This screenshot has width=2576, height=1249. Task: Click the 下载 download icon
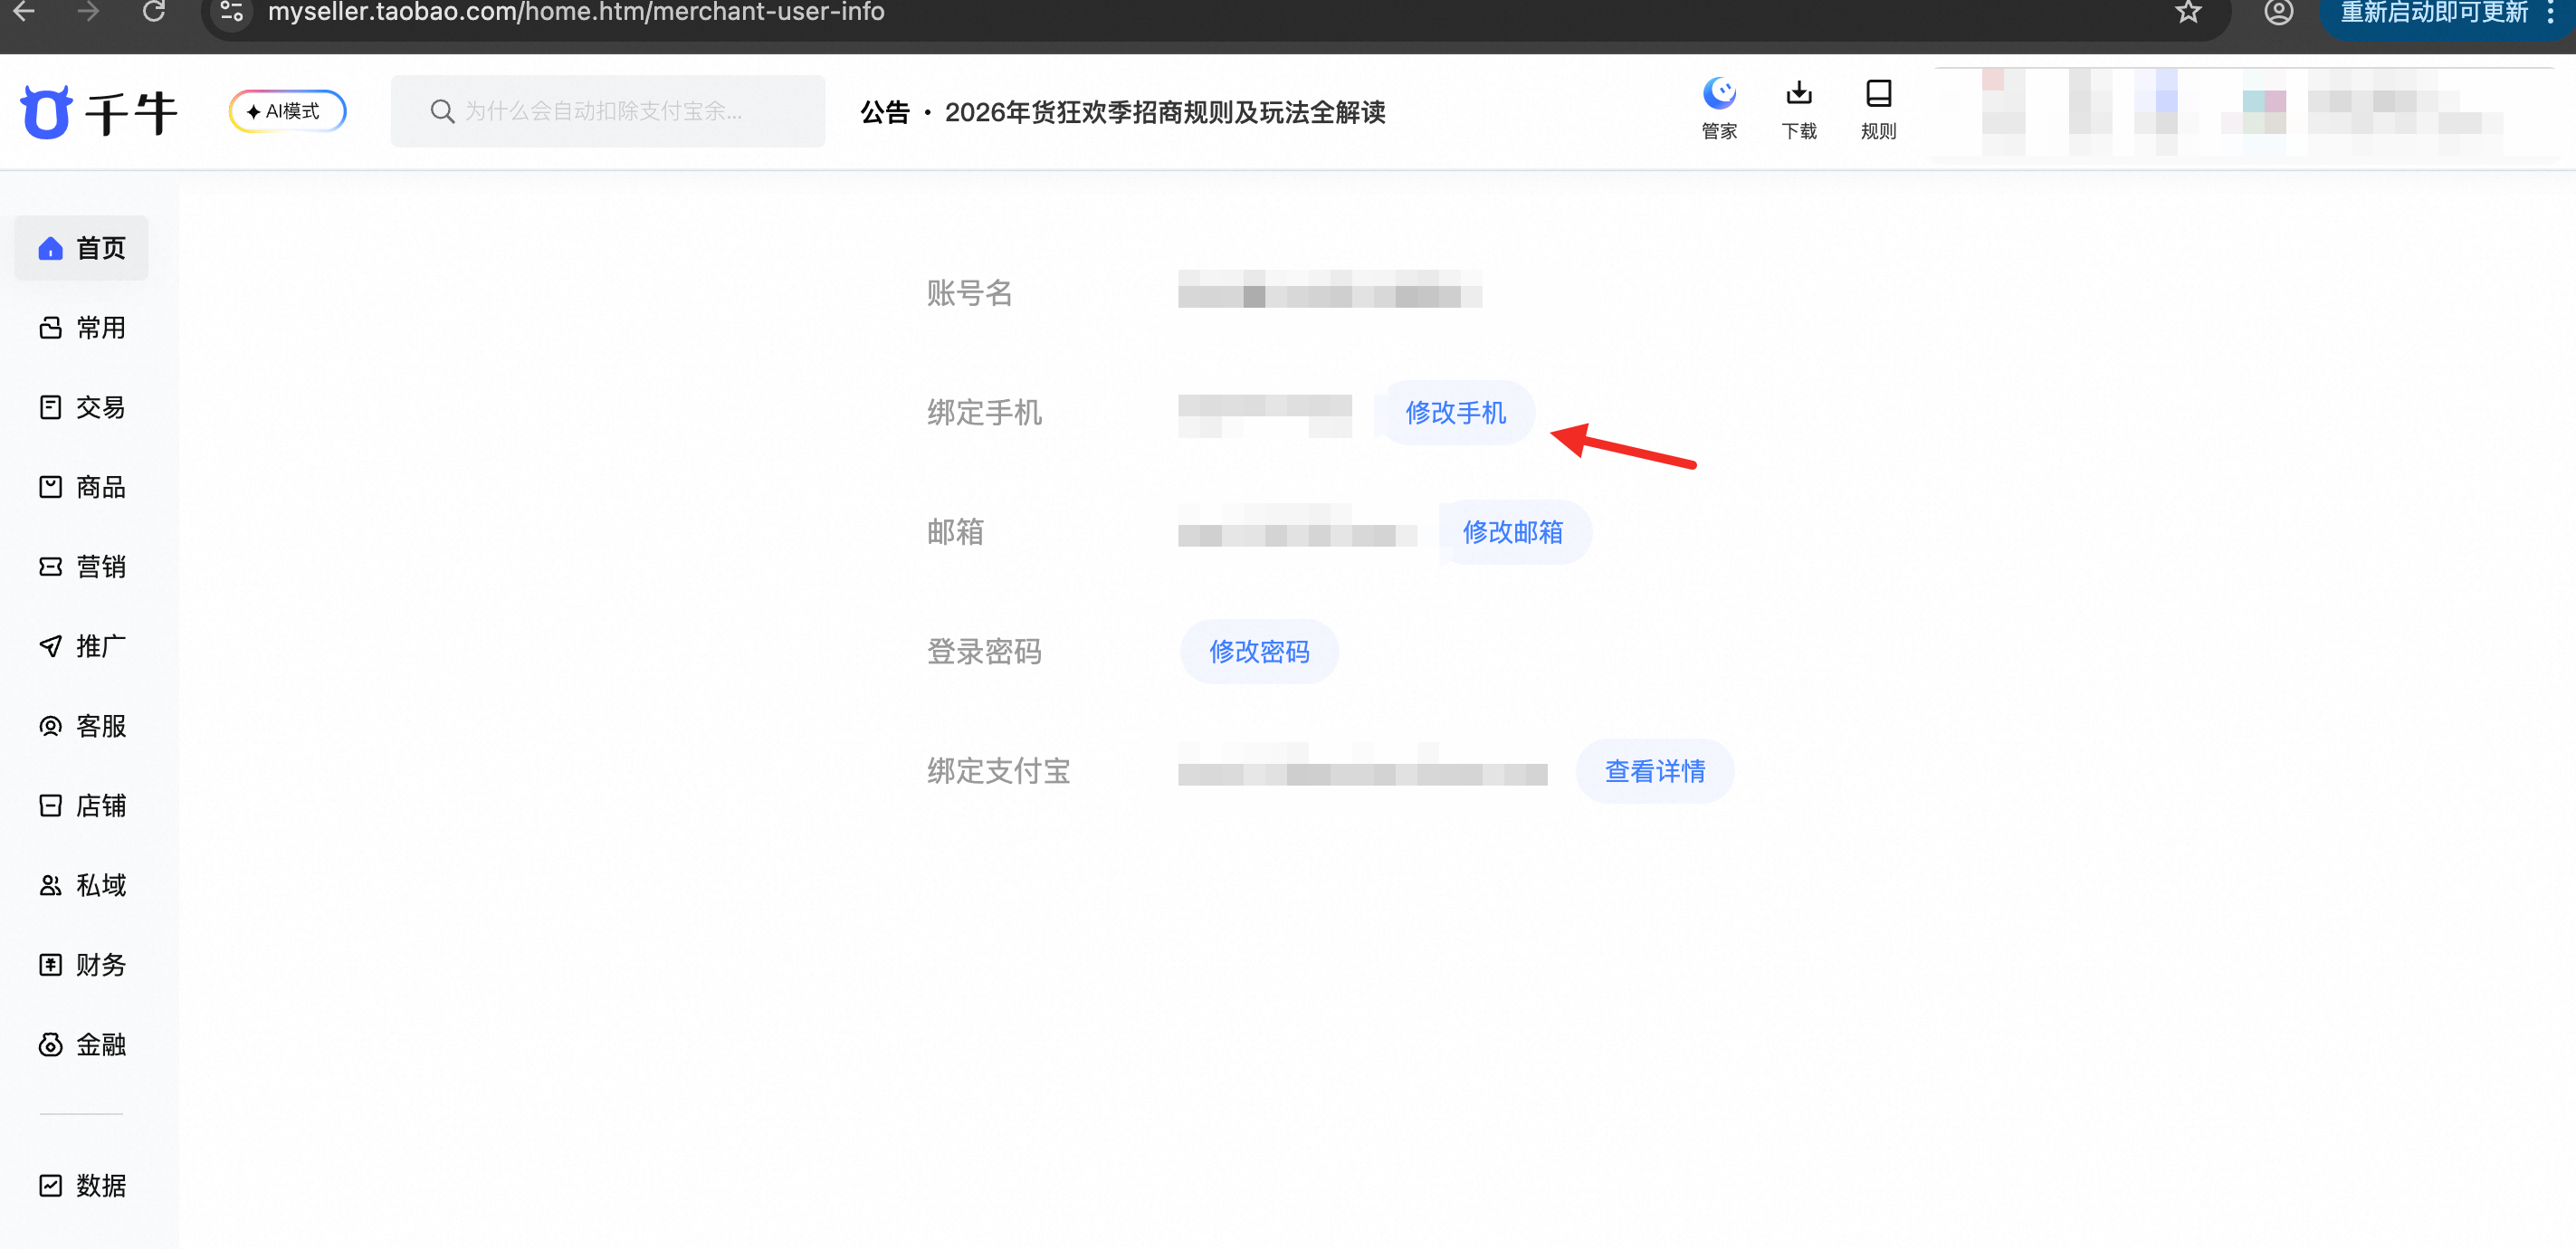click(1799, 109)
